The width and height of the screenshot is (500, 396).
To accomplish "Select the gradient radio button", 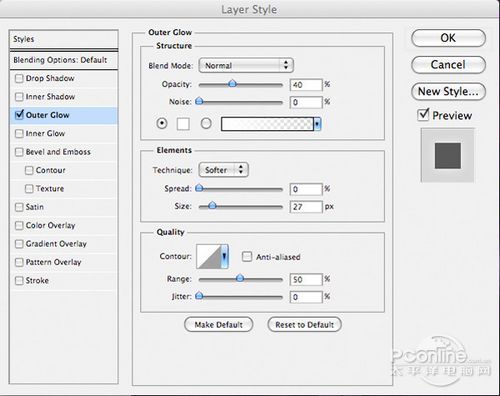I will point(206,124).
